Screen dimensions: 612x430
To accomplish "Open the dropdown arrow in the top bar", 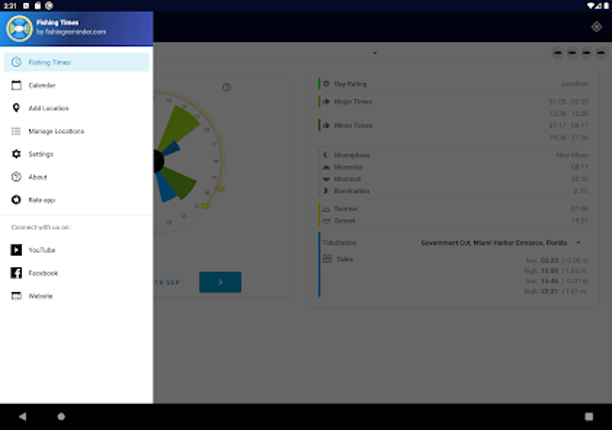I will tap(375, 52).
